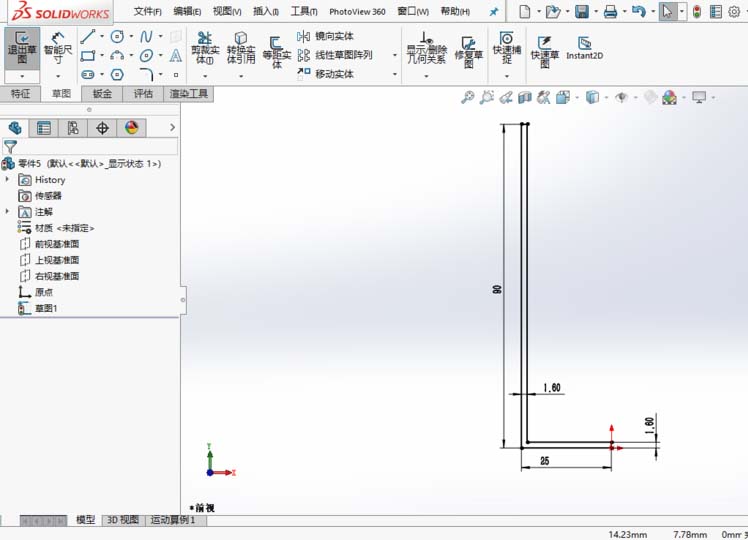Switch to Render Tools (渲染工具) tab

coord(188,93)
